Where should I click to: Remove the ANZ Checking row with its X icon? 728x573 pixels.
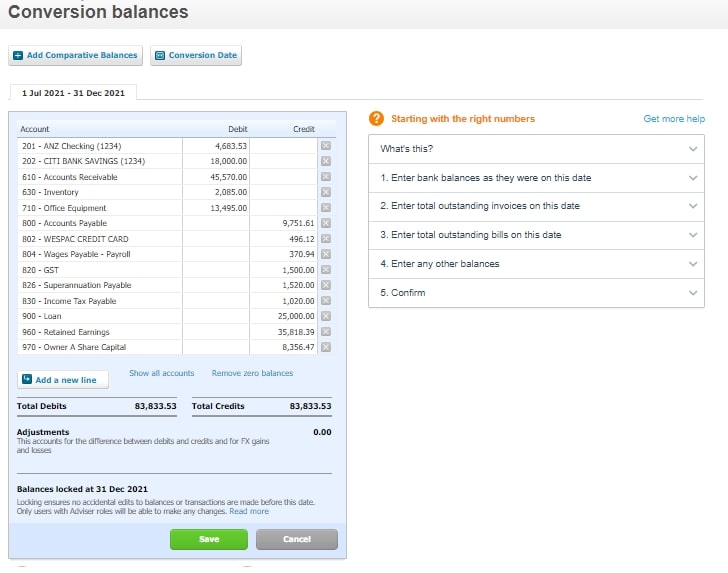pos(325,146)
